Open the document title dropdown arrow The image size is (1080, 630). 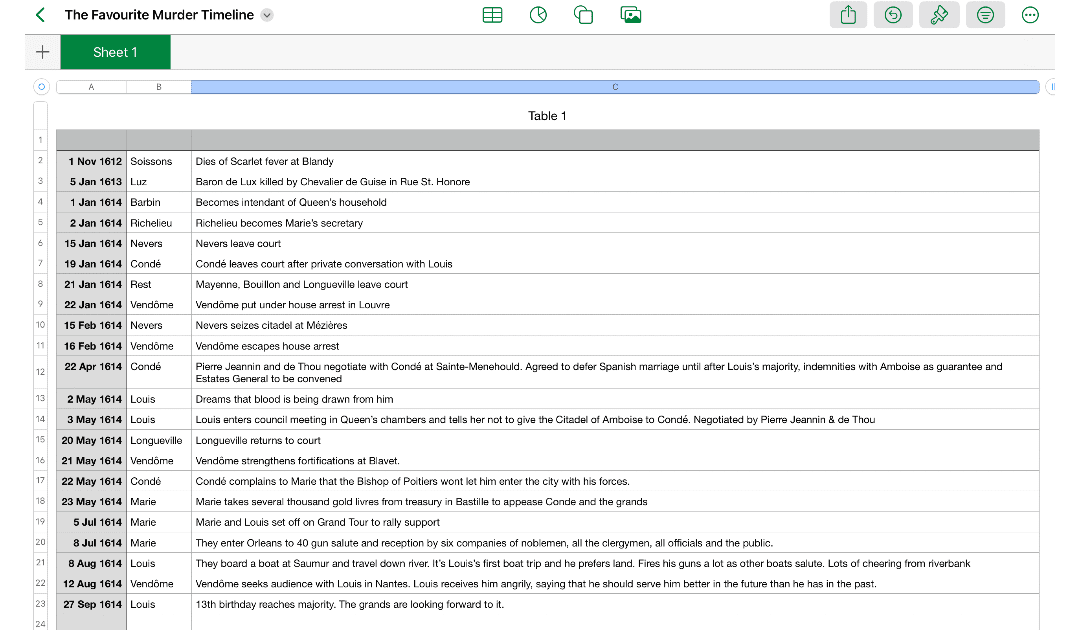[x=267, y=15]
